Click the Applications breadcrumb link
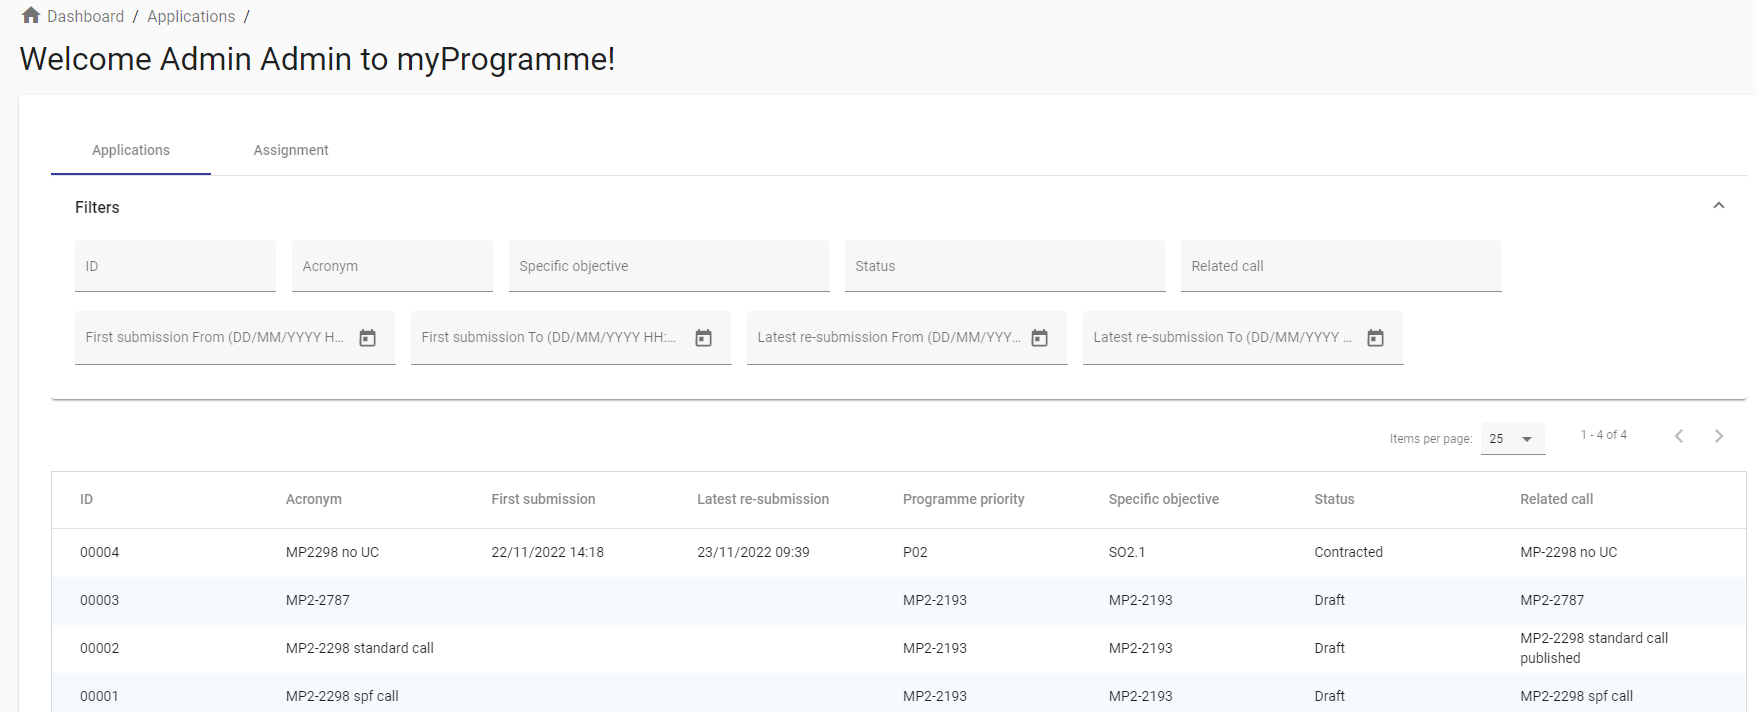The height and width of the screenshot is (712, 1756). [x=191, y=16]
